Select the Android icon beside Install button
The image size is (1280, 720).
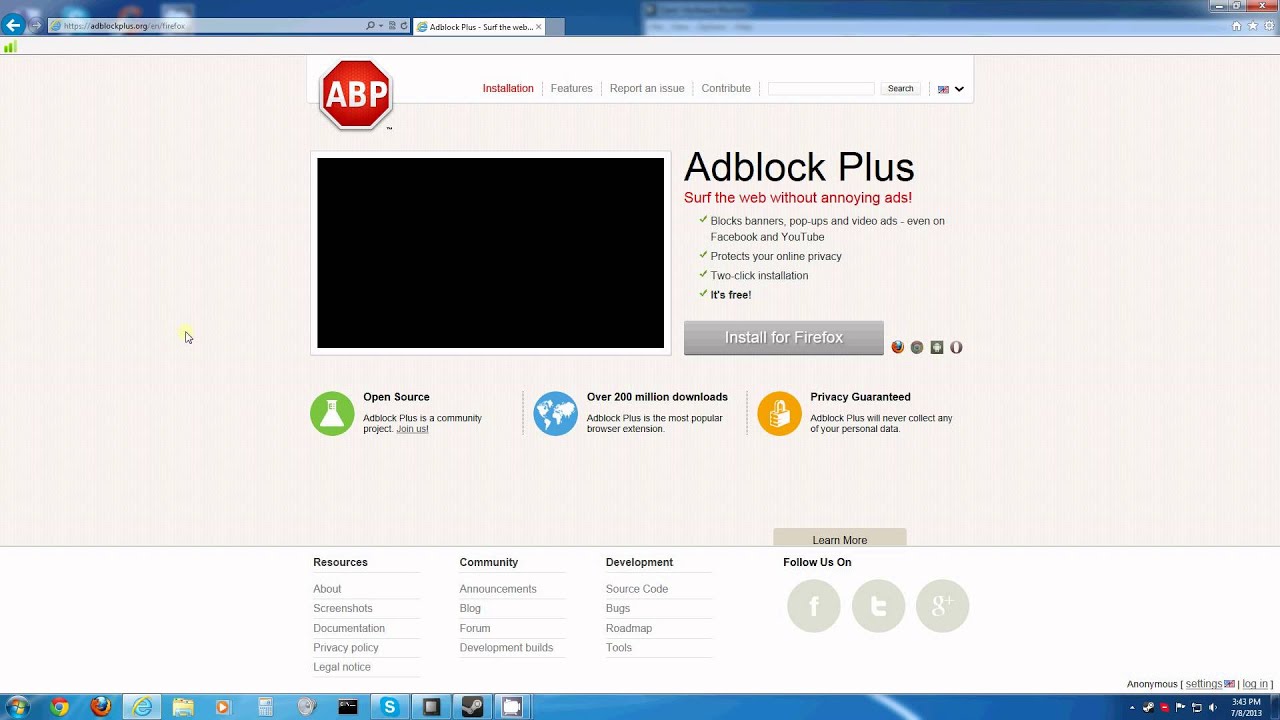(x=936, y=347)
